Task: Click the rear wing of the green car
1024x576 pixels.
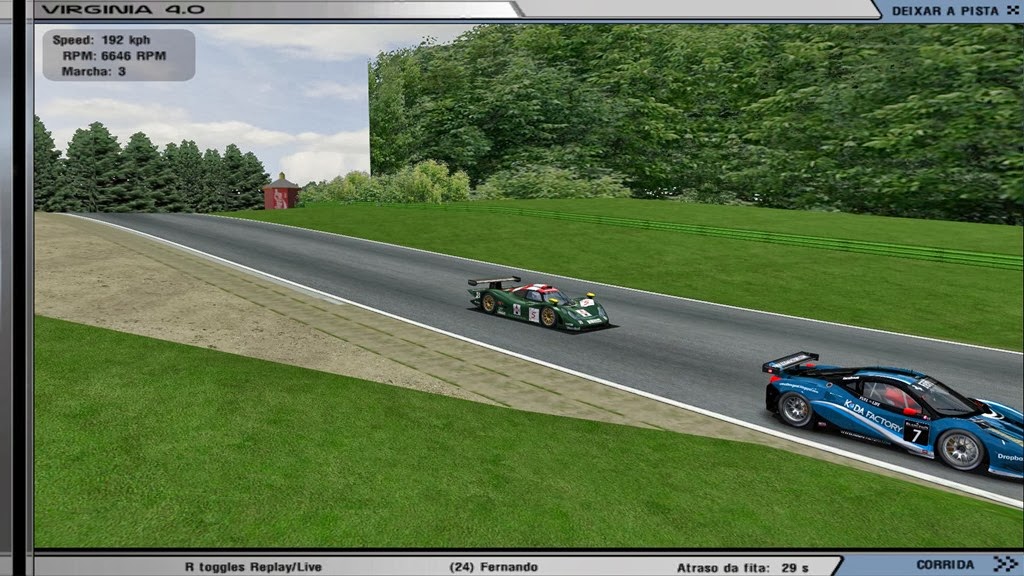Action: coord(493,283)
